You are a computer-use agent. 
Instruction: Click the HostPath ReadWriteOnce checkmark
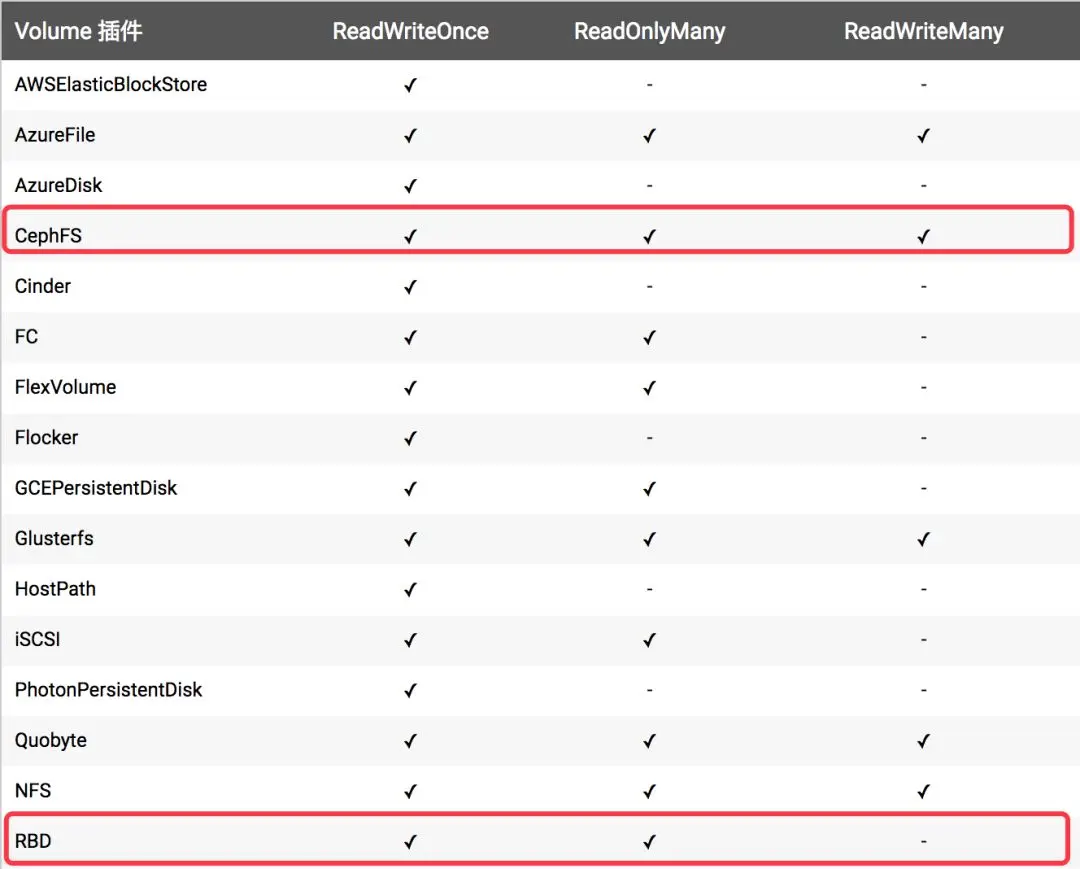pyautogui.click(x=411, y=590)
